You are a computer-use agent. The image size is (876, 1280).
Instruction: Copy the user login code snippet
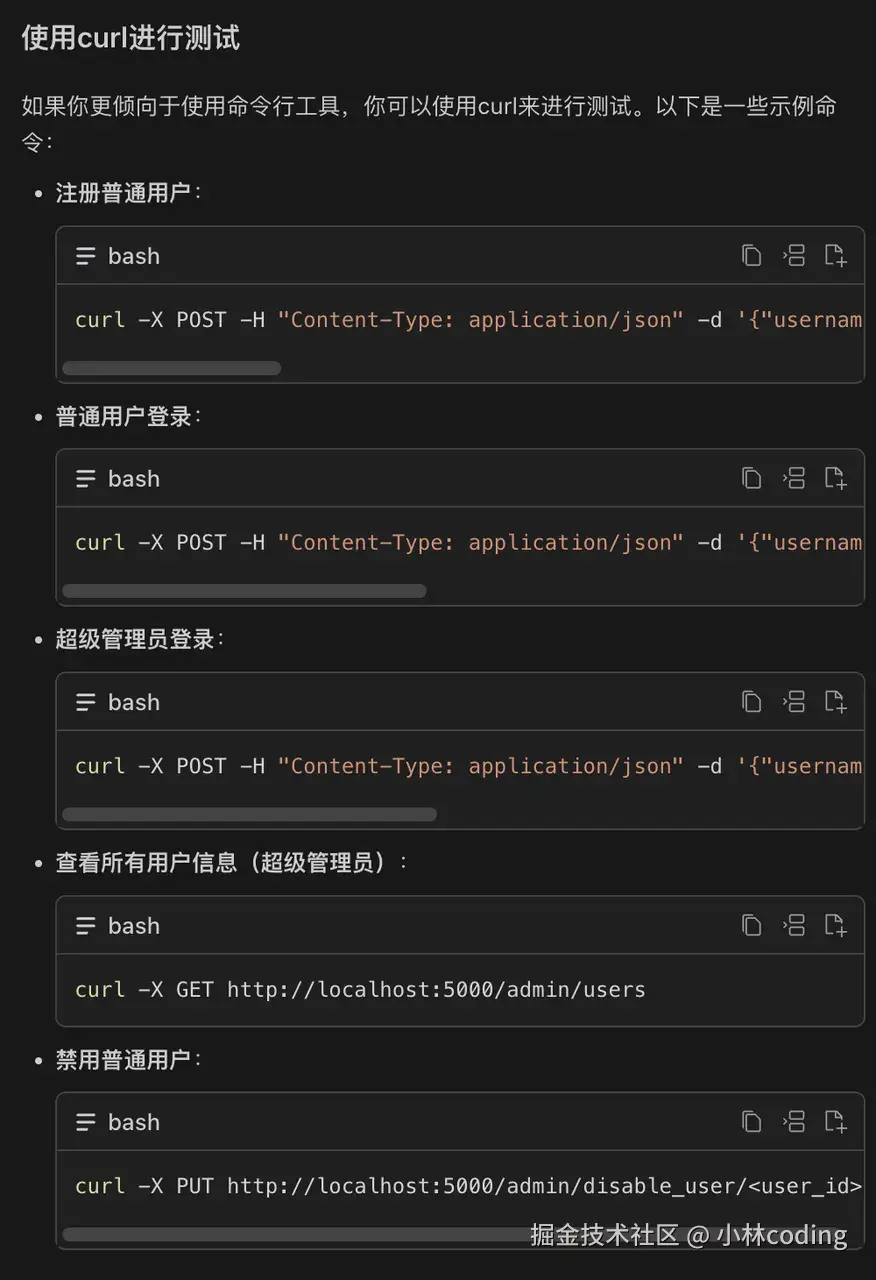[x=752, y=478]
